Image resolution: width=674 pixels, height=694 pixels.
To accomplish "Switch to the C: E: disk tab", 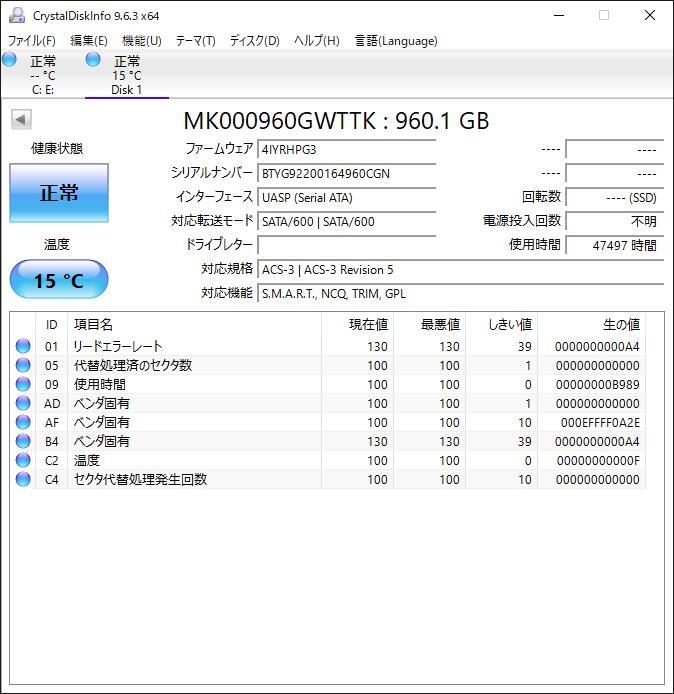I will (42, 74).
